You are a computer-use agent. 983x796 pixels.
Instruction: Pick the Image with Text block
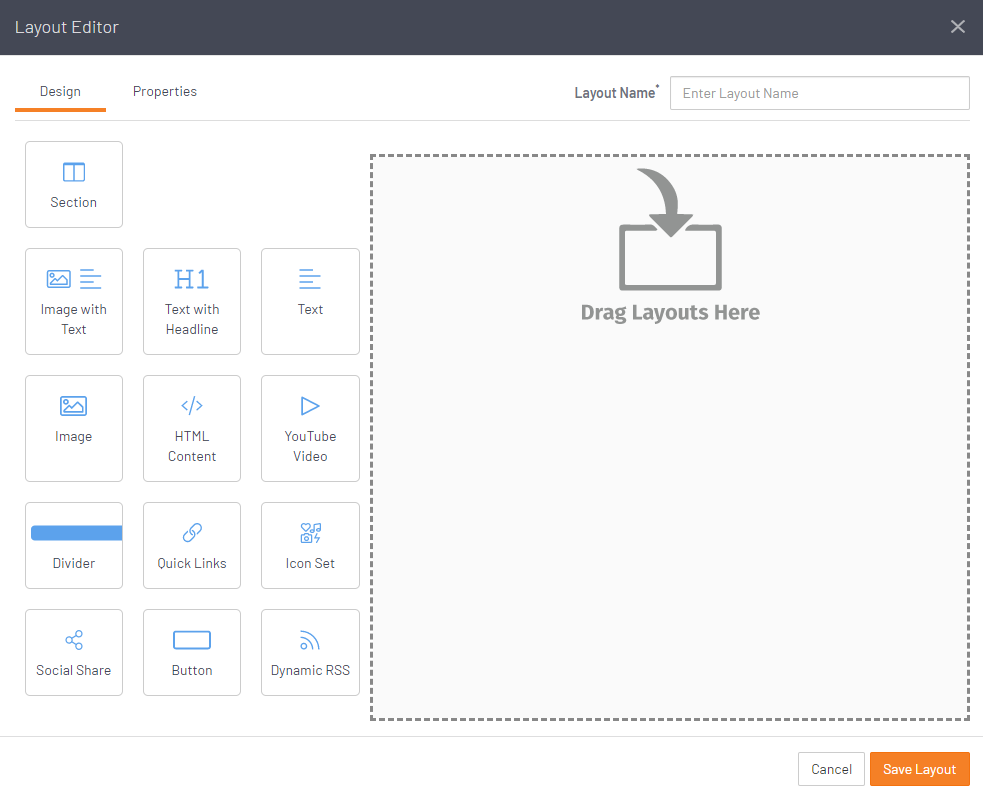74,301
